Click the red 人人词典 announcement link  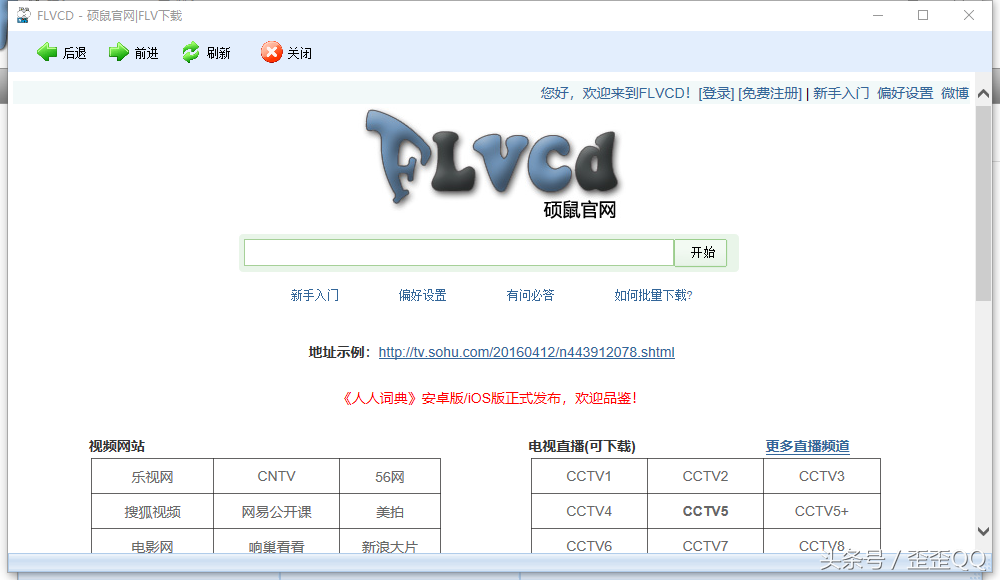489,398
